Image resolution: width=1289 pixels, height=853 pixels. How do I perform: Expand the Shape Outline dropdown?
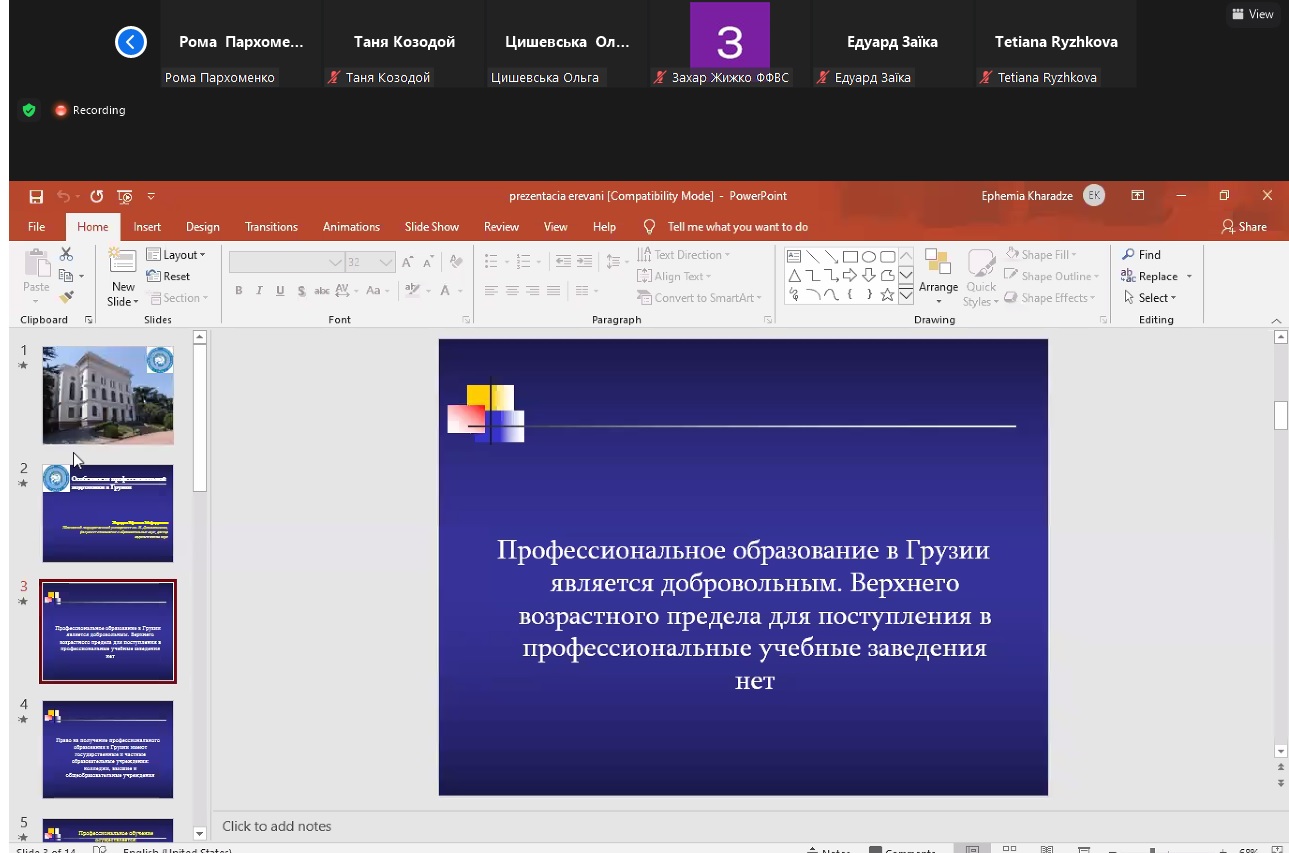(1052, 276)
